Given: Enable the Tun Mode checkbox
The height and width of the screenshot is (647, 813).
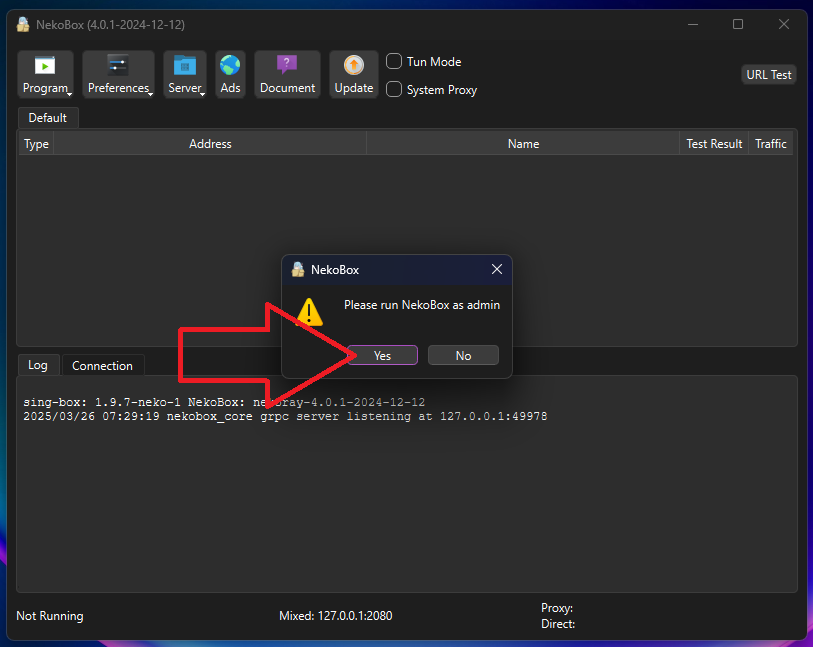Looking at the screenshot, I should (x=394, y=61).
